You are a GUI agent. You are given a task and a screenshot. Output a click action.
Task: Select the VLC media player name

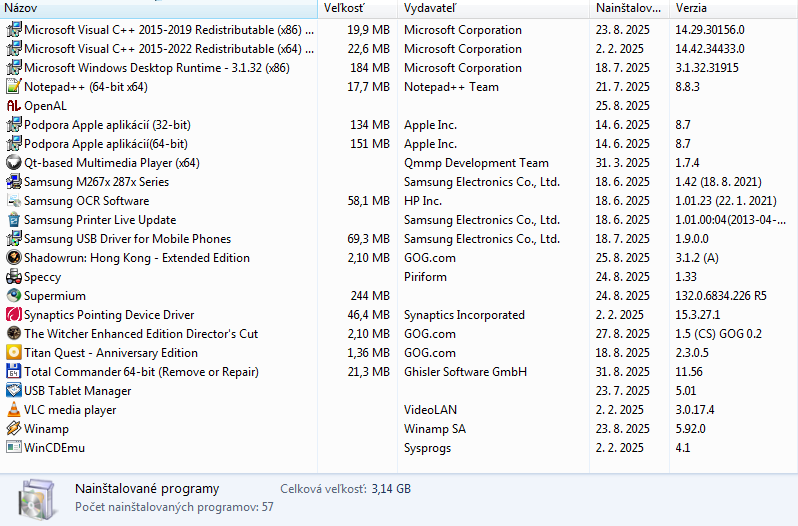point(70,410)
